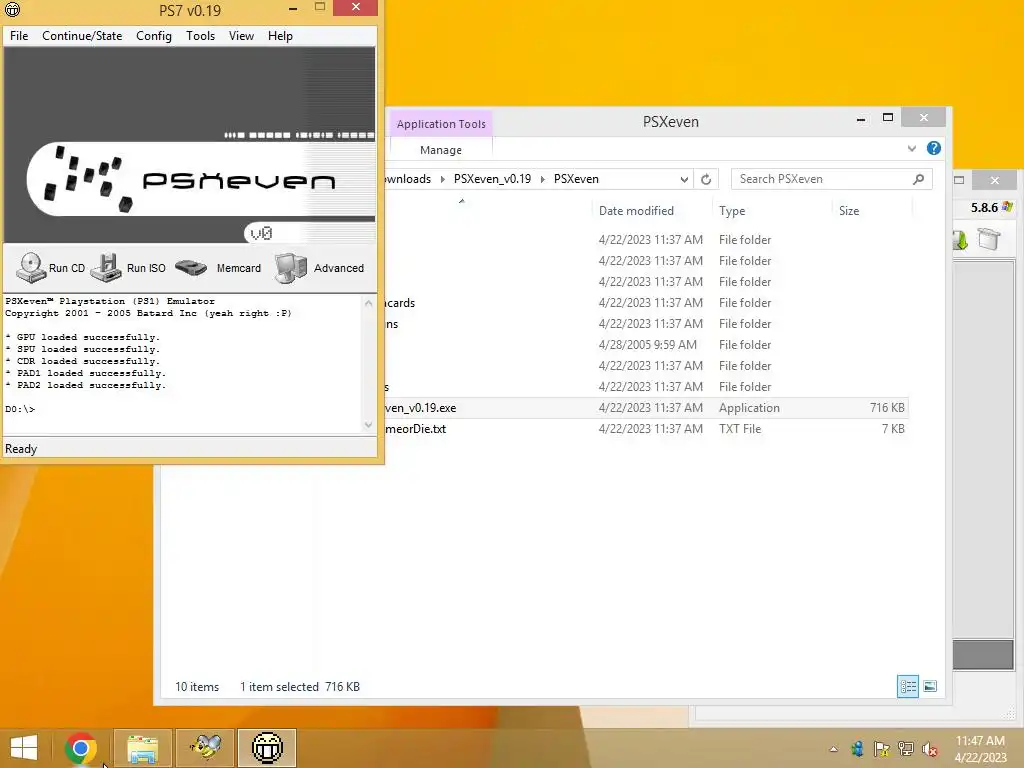Focus the Search PSXeven field
This screenshot has width=1024, height=768.
(x=831, y=179)
